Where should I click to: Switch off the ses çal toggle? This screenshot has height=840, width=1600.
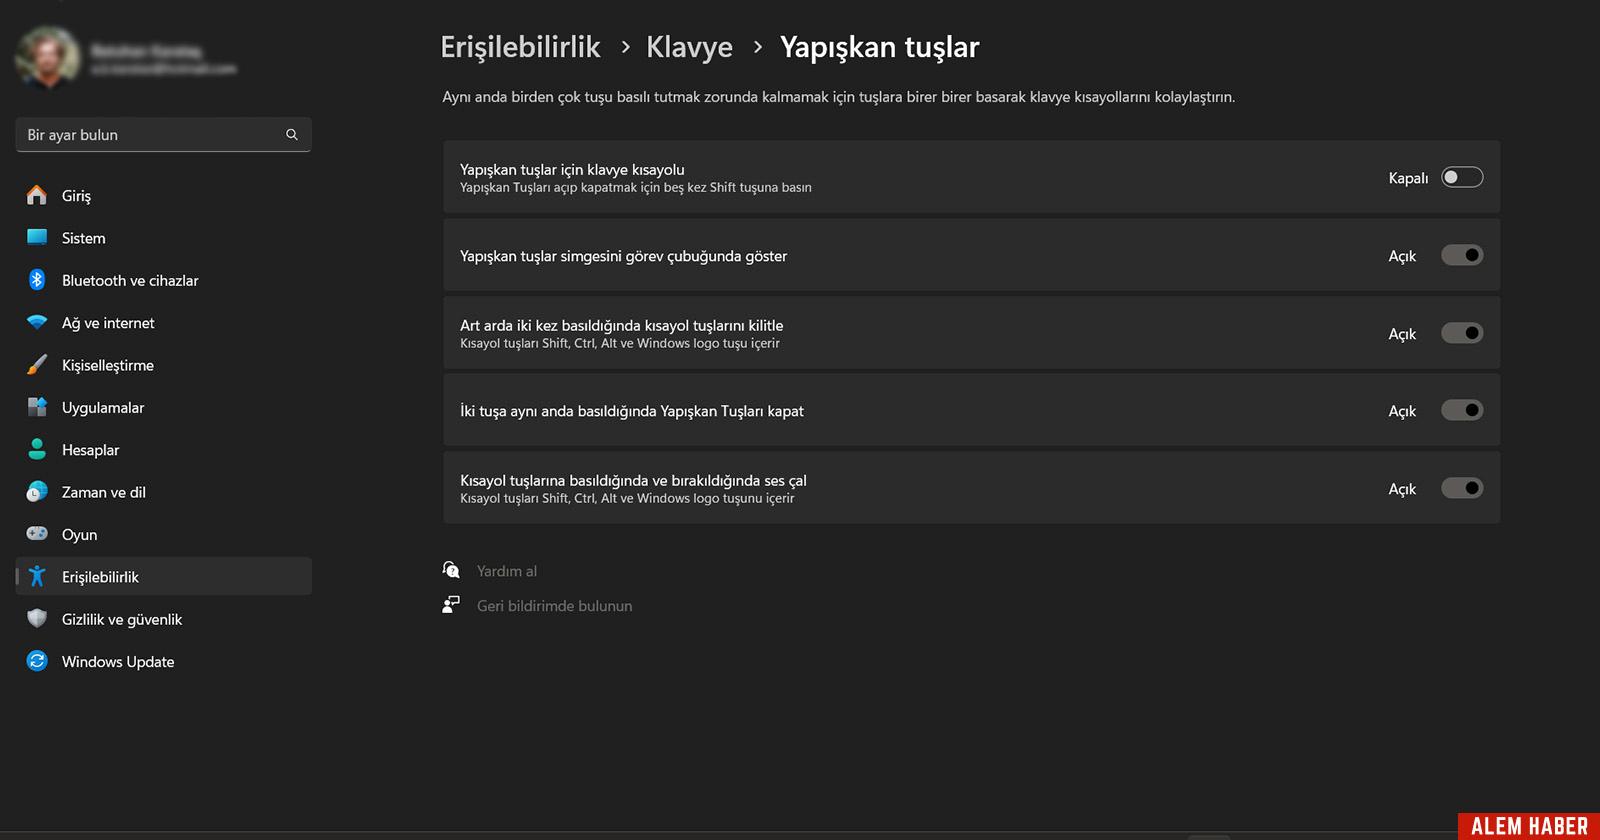(1462, 488)
